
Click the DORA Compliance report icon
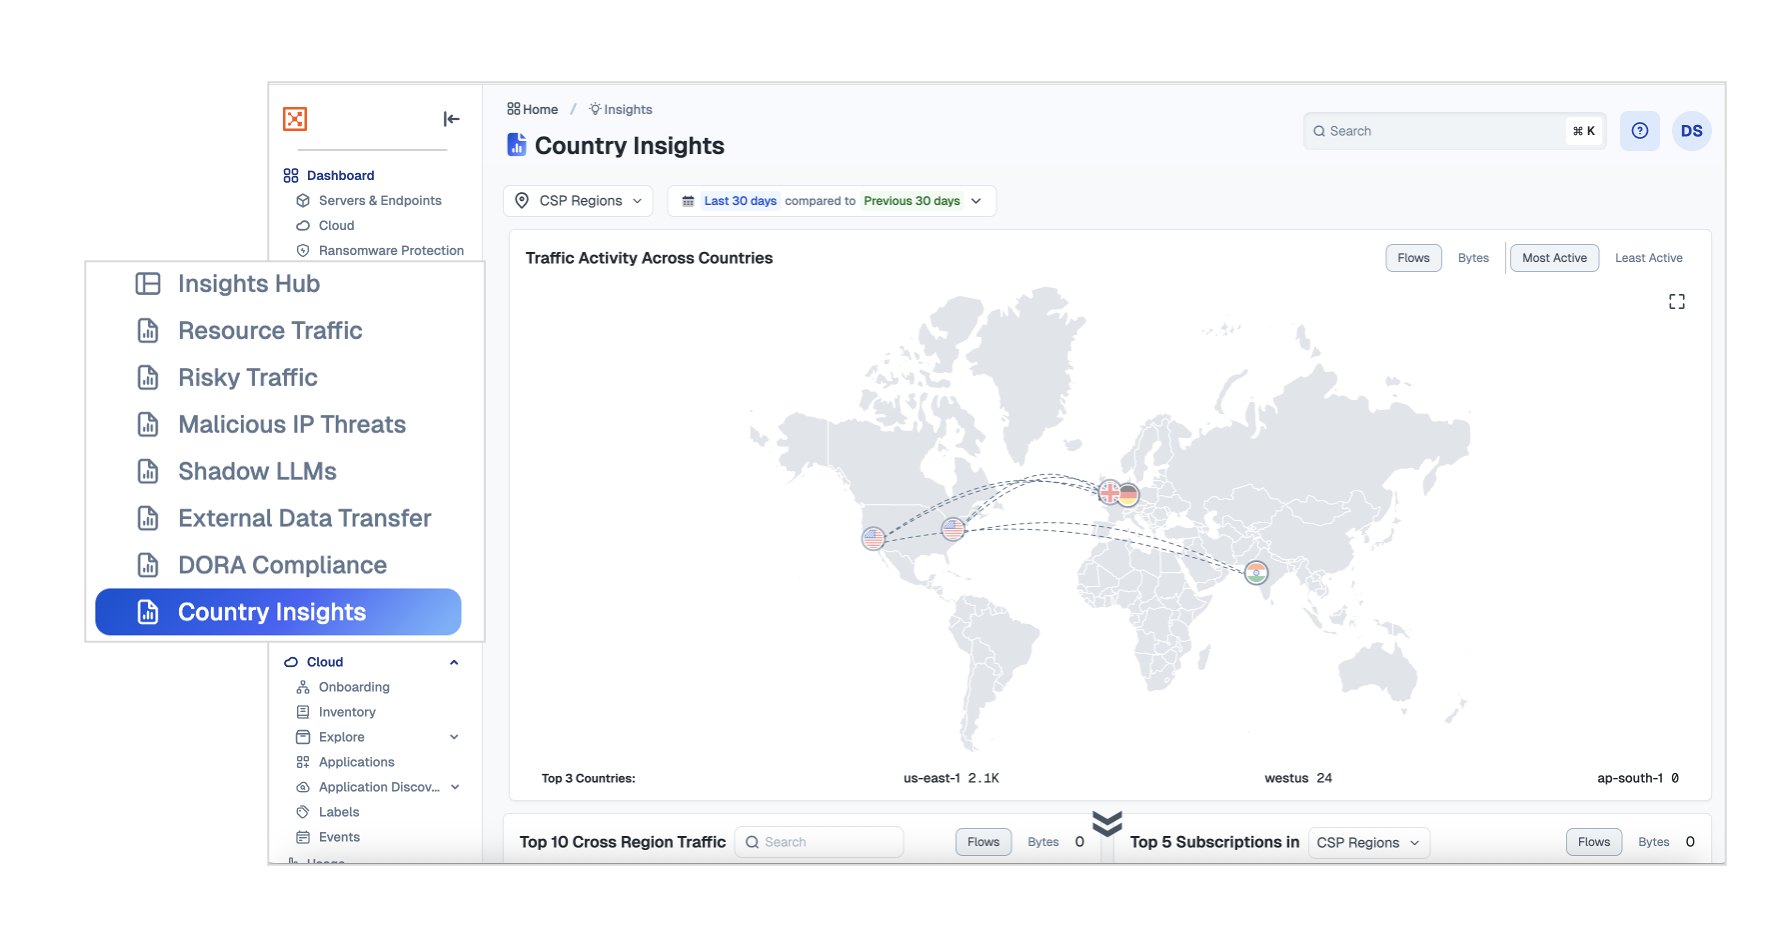[x=148, y=566]
